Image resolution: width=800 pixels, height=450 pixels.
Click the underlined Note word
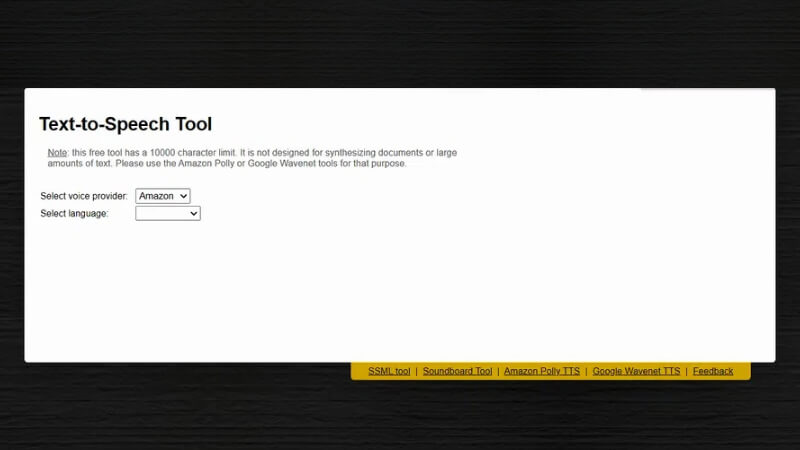click(57, 153)
